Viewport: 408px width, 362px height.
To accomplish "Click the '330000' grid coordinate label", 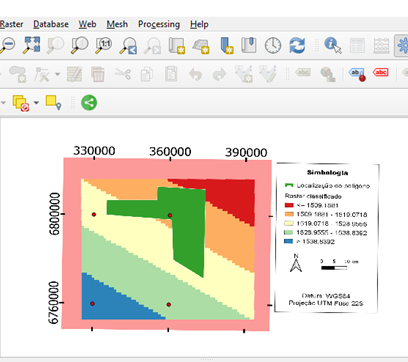I will pyautogui.click(x=94, y=151).
